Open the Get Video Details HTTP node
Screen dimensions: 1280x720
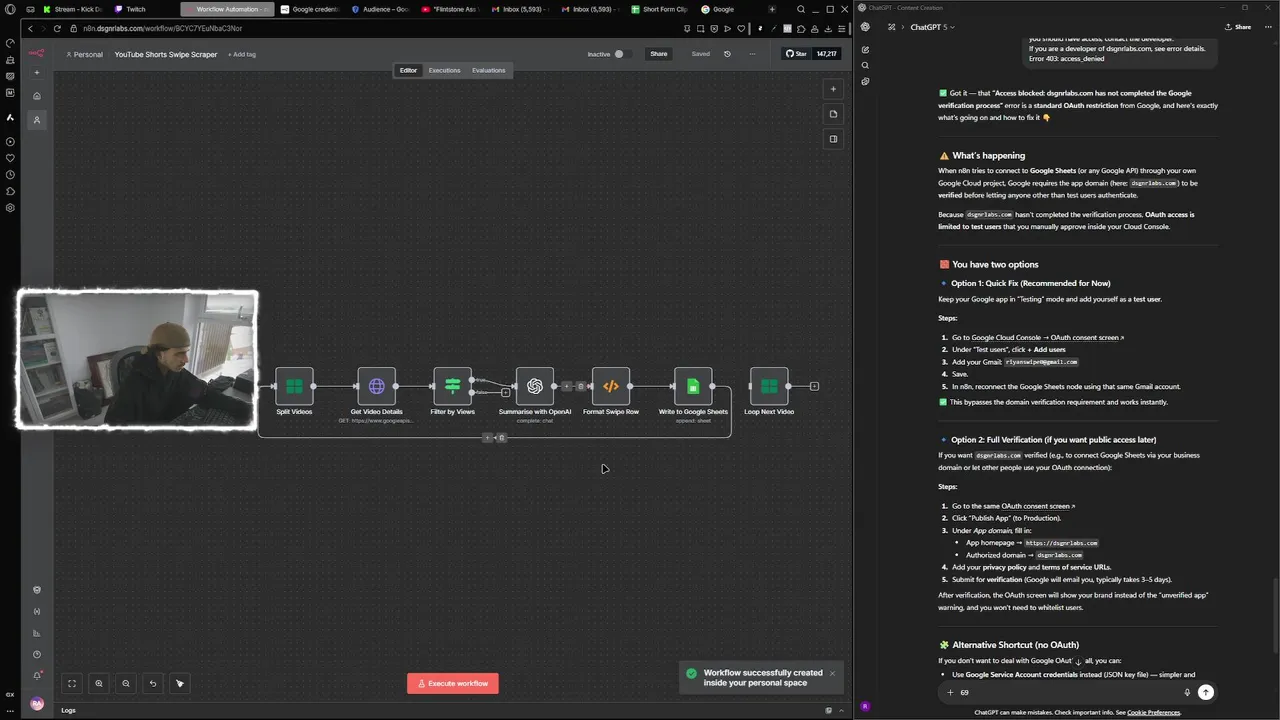tap(376, 386)
